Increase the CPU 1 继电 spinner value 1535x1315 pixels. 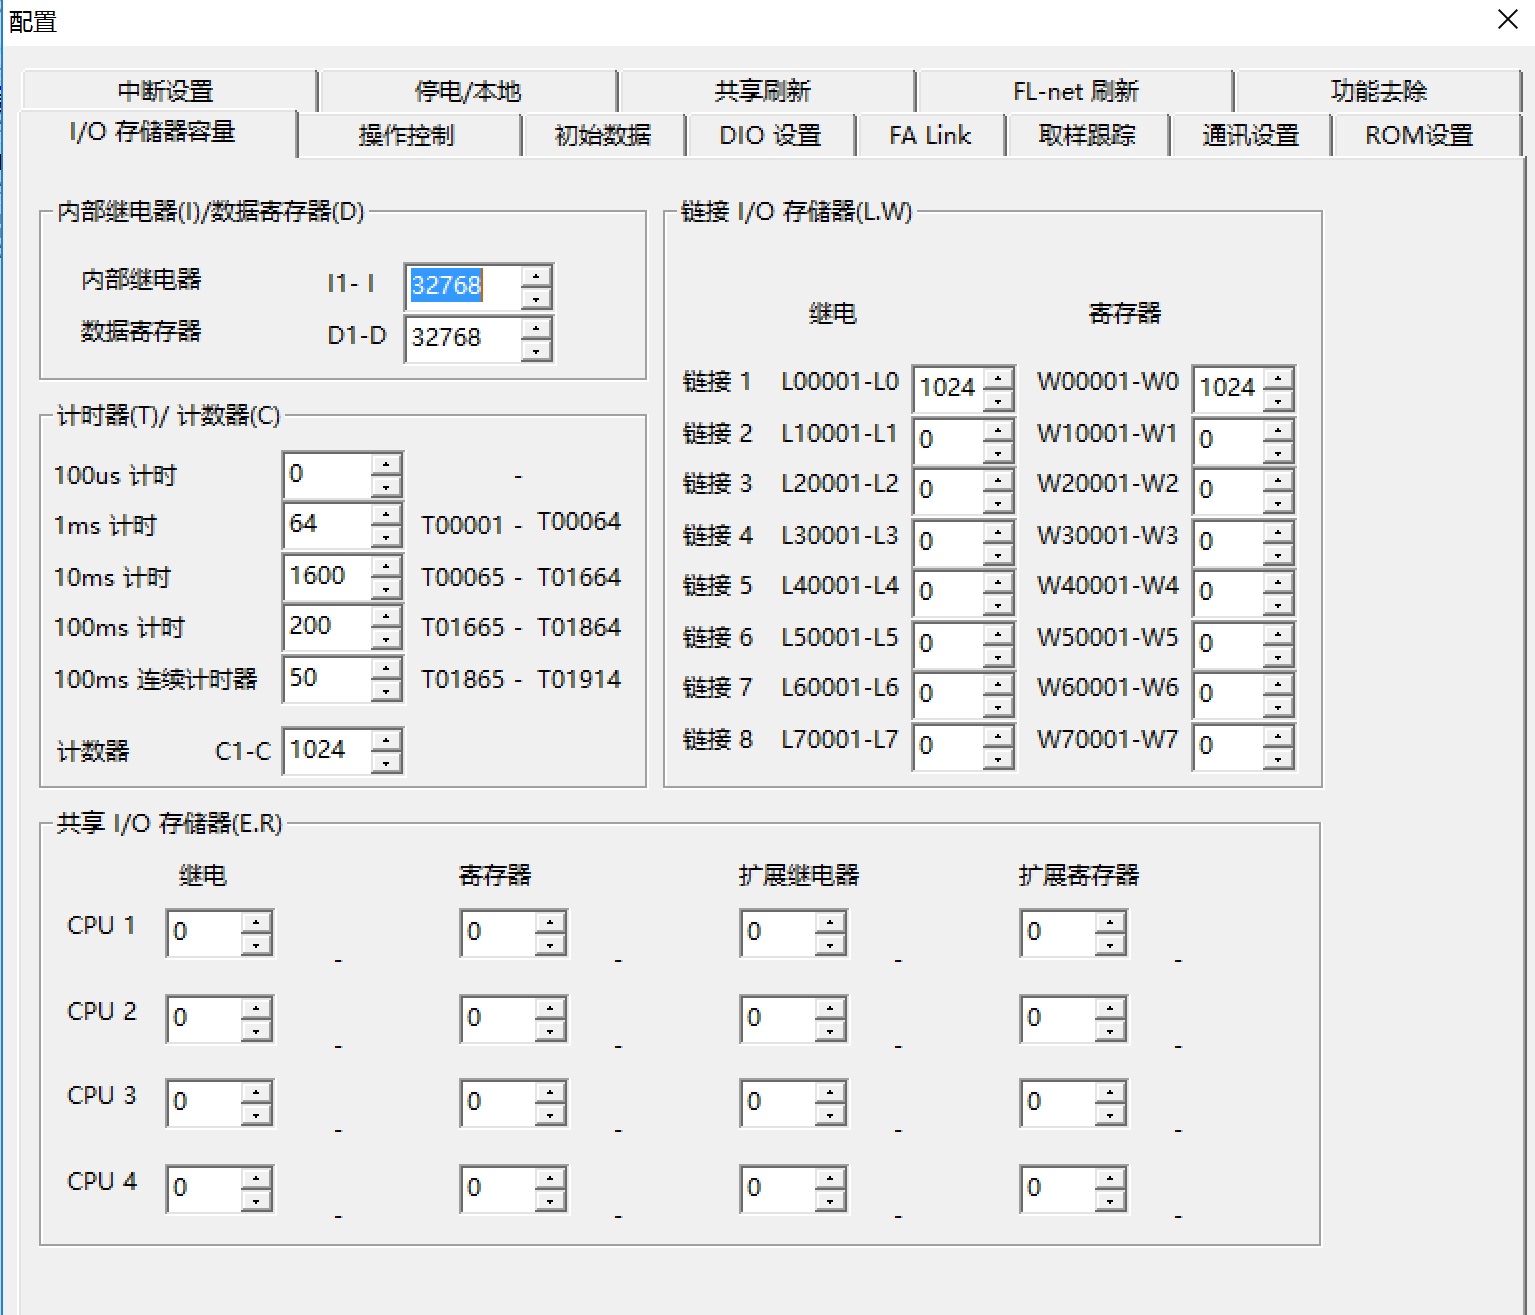(257, 921)
